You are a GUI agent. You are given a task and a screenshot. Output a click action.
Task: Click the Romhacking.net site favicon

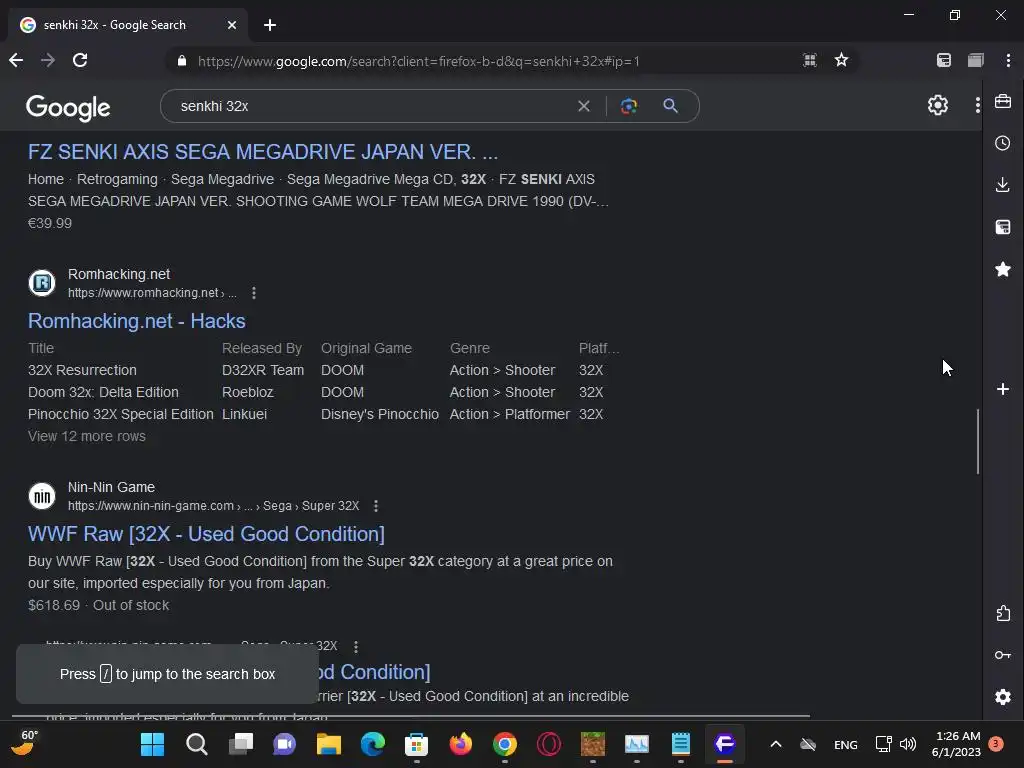42,283
